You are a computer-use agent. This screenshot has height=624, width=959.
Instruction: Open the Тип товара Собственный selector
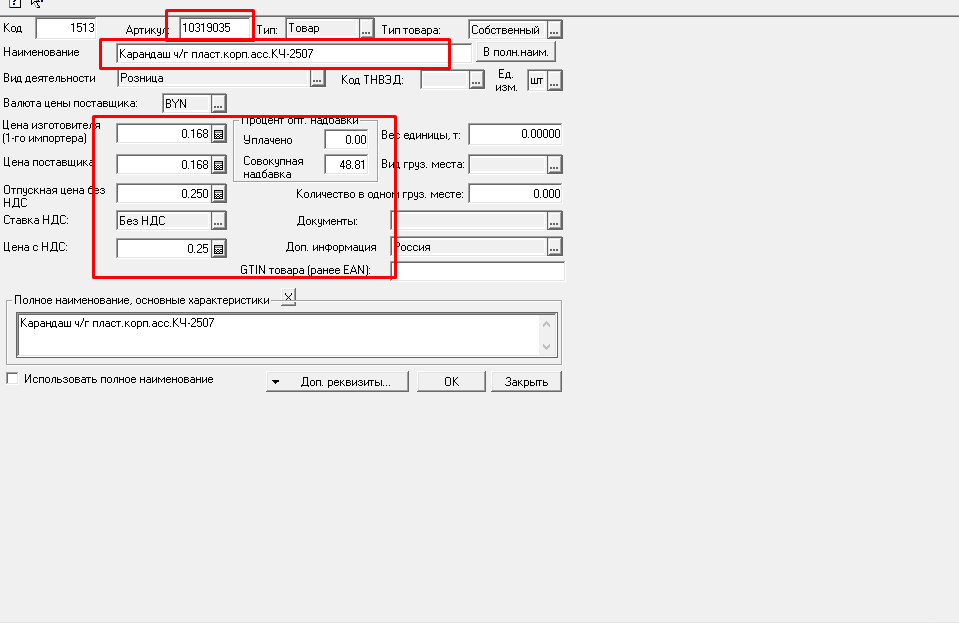click(554, 30)
